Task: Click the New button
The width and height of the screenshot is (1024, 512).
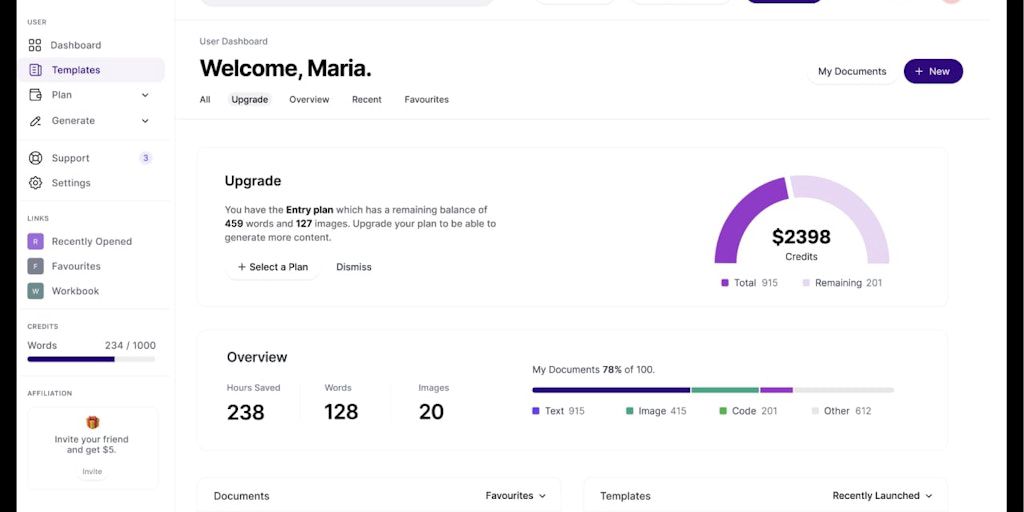Action: coord(933,71)
